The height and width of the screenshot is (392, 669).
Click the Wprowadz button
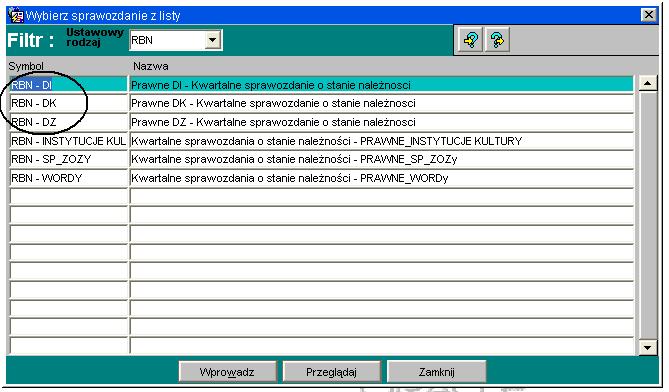click(227, 372)
